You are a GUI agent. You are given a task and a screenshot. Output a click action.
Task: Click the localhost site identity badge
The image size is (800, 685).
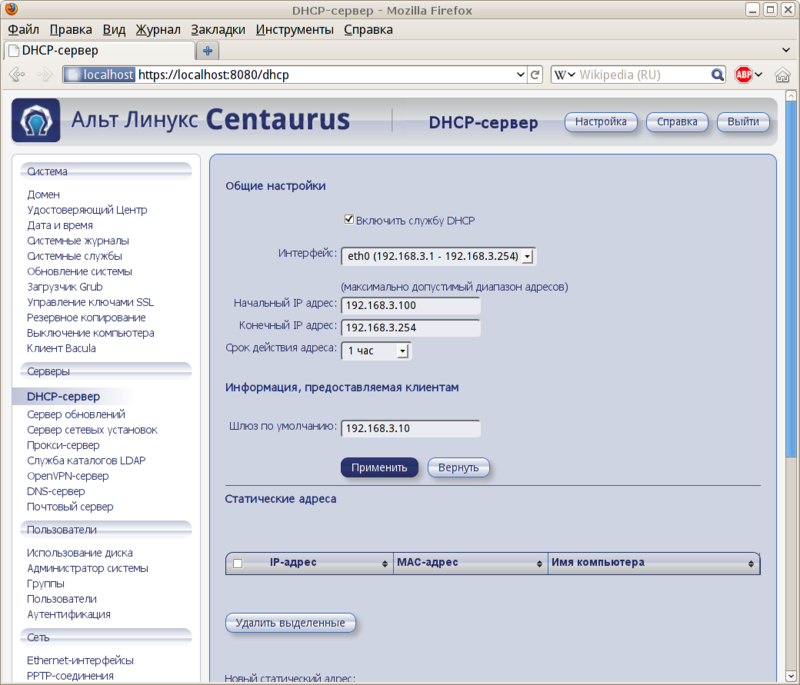pos(99,75)
